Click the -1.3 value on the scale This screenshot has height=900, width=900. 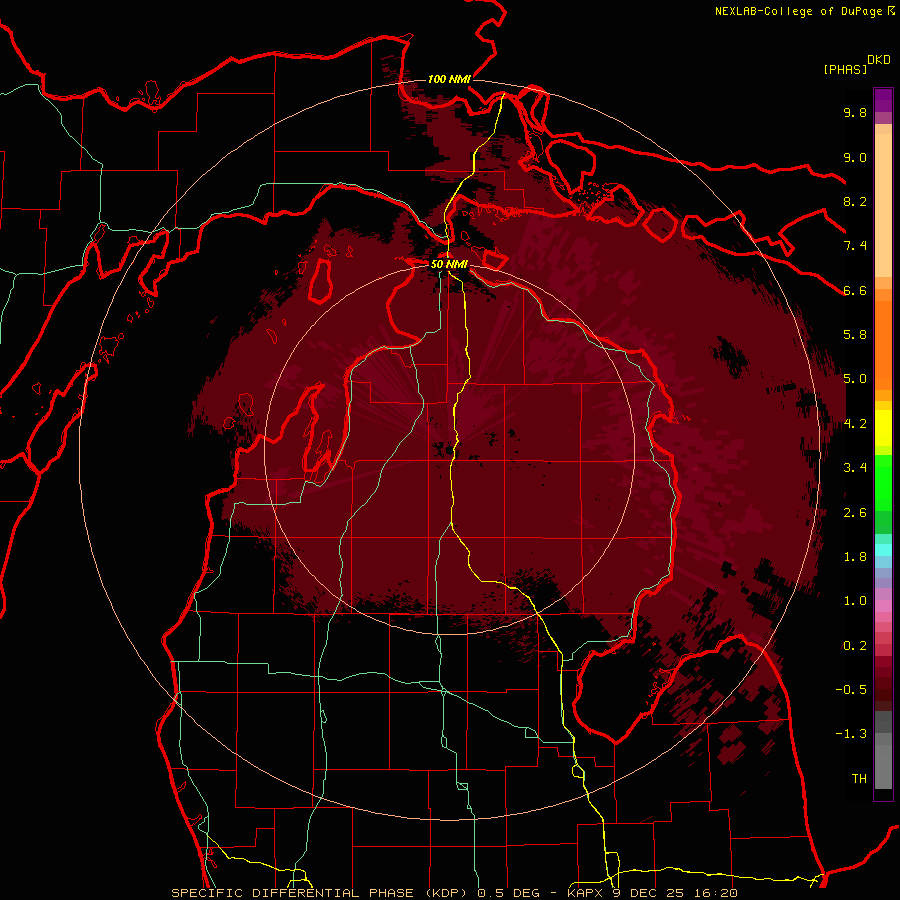pyautogui.click(x=851, y=734)
